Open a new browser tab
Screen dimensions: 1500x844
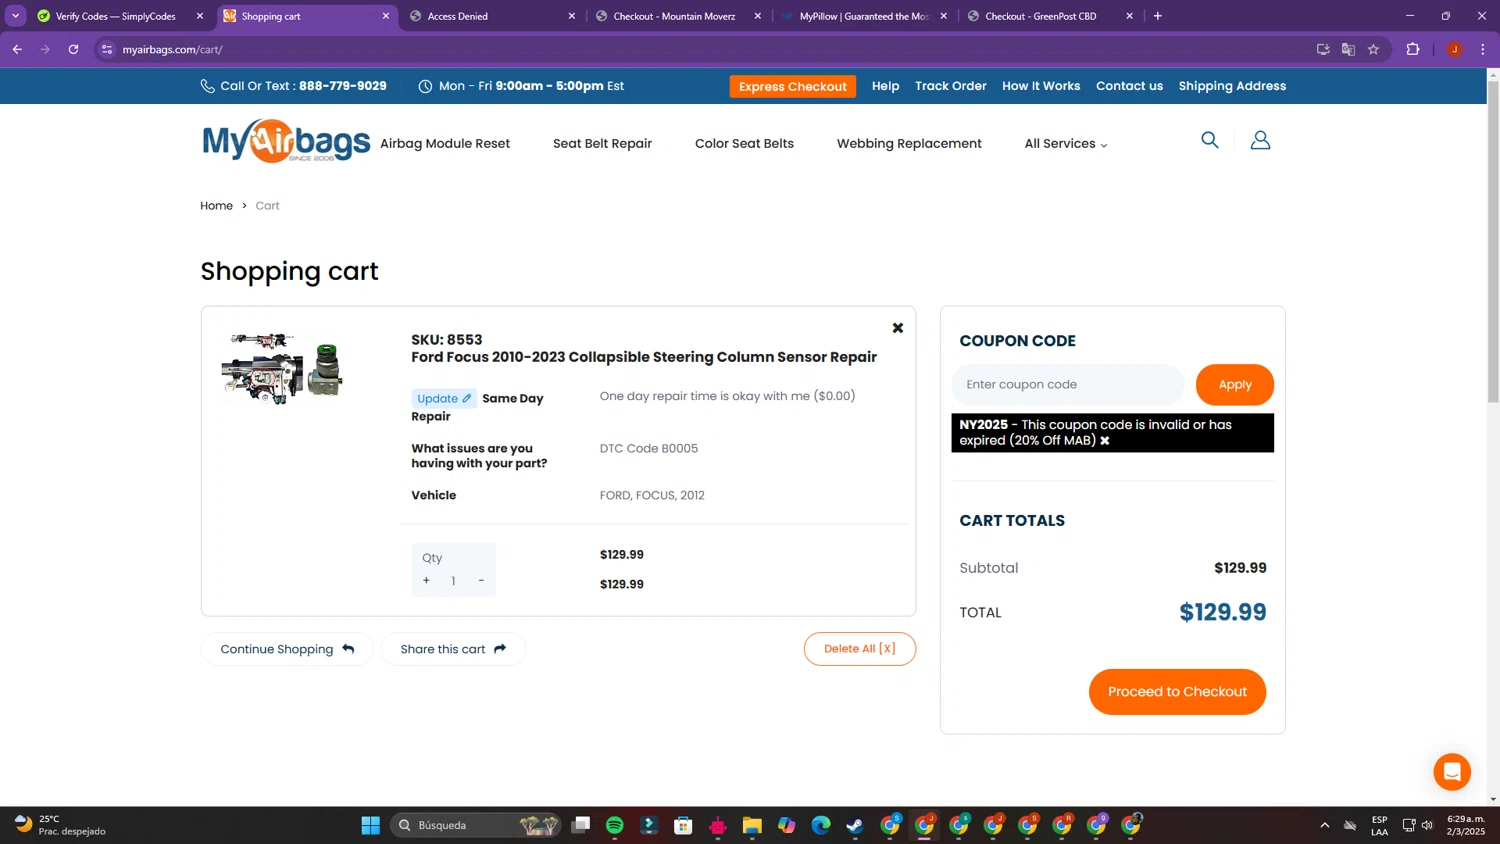[x=1157, y=16]
